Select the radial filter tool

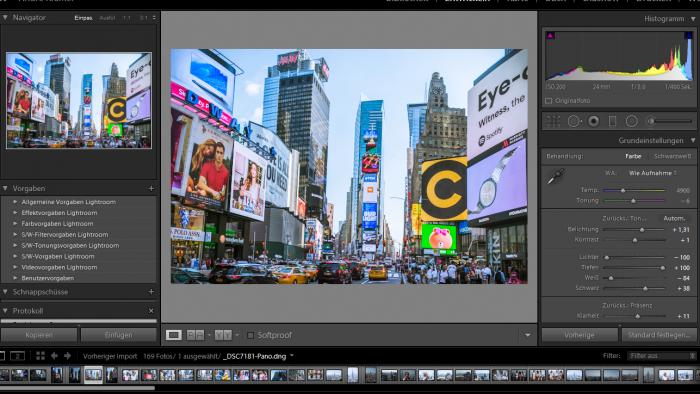[x=632, y=121]
